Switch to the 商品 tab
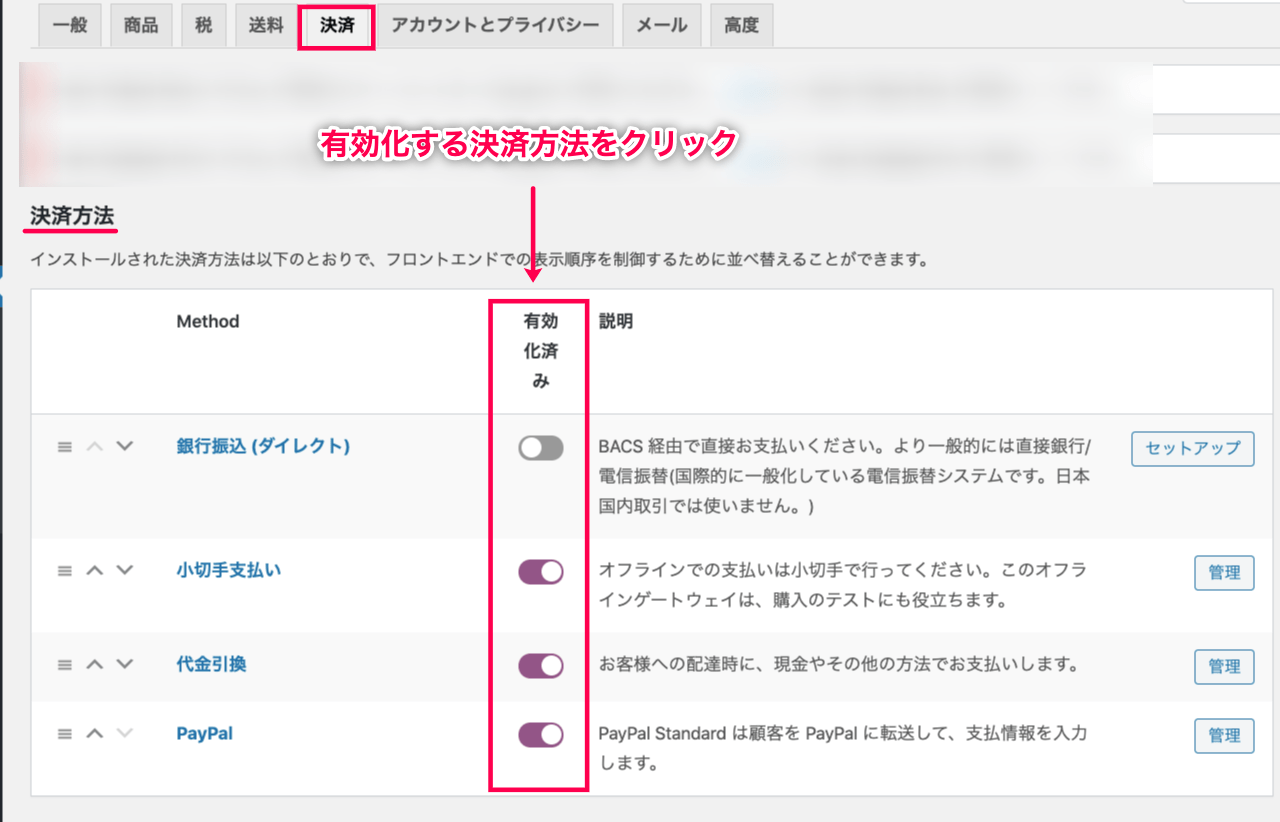1280x822 pixels. (141, 26)
